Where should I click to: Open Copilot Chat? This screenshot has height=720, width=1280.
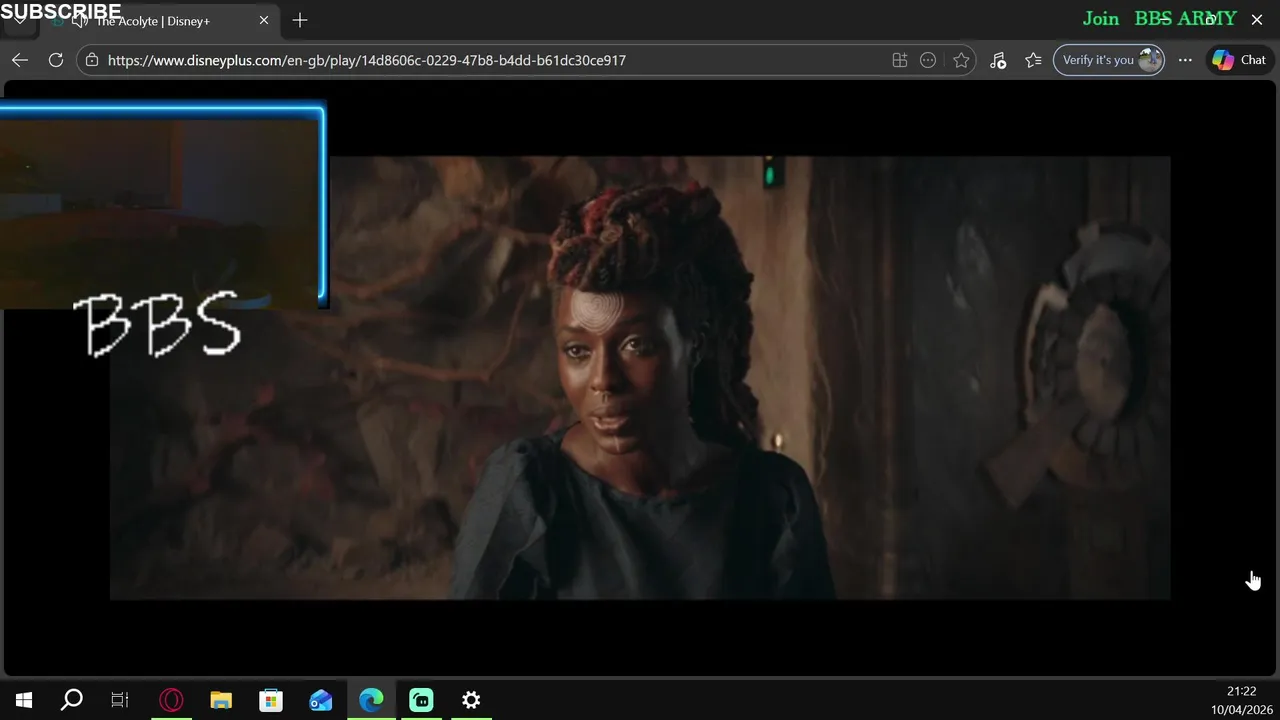click(1239, 60)
